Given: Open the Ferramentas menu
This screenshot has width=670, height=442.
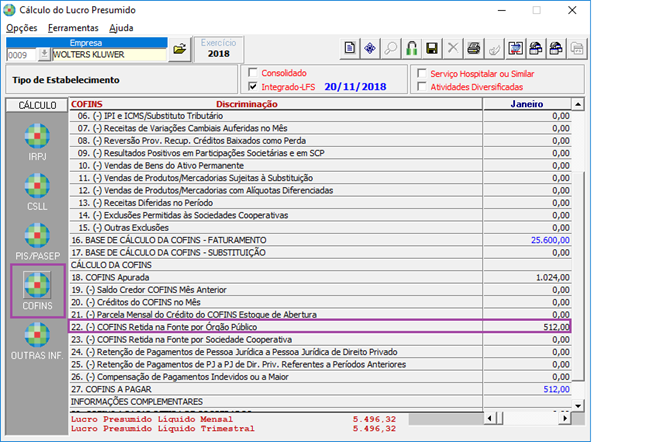Looking at the screenshot, I should tap(73, 28).
